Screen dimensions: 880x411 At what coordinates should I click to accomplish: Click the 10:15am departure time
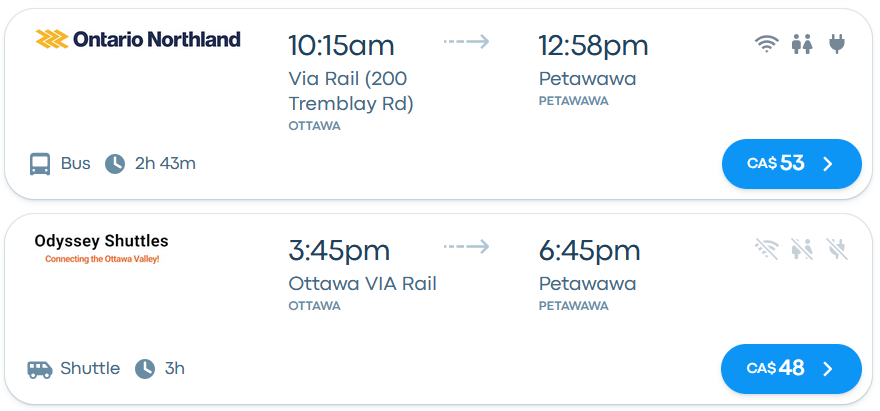point(341,45)
